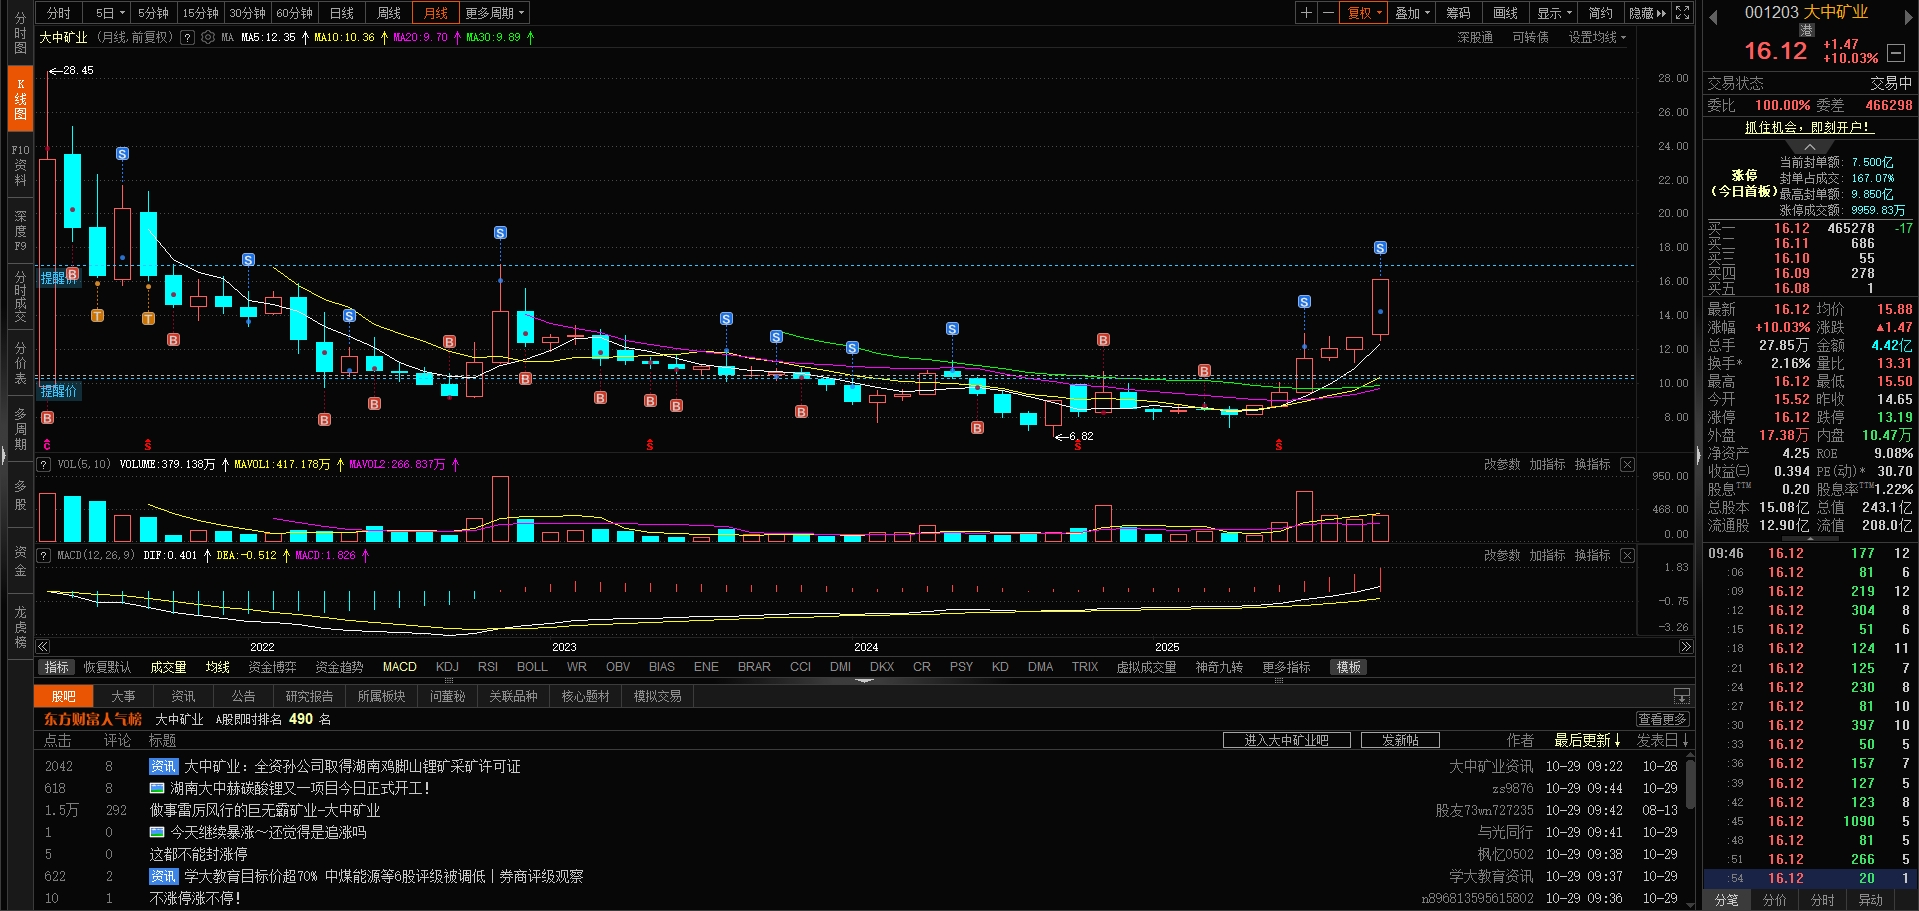The height and width of the screenshot is (911, 1919).
Task: Click the timeline scroll-right double arrow
Action: point(1686,647)
